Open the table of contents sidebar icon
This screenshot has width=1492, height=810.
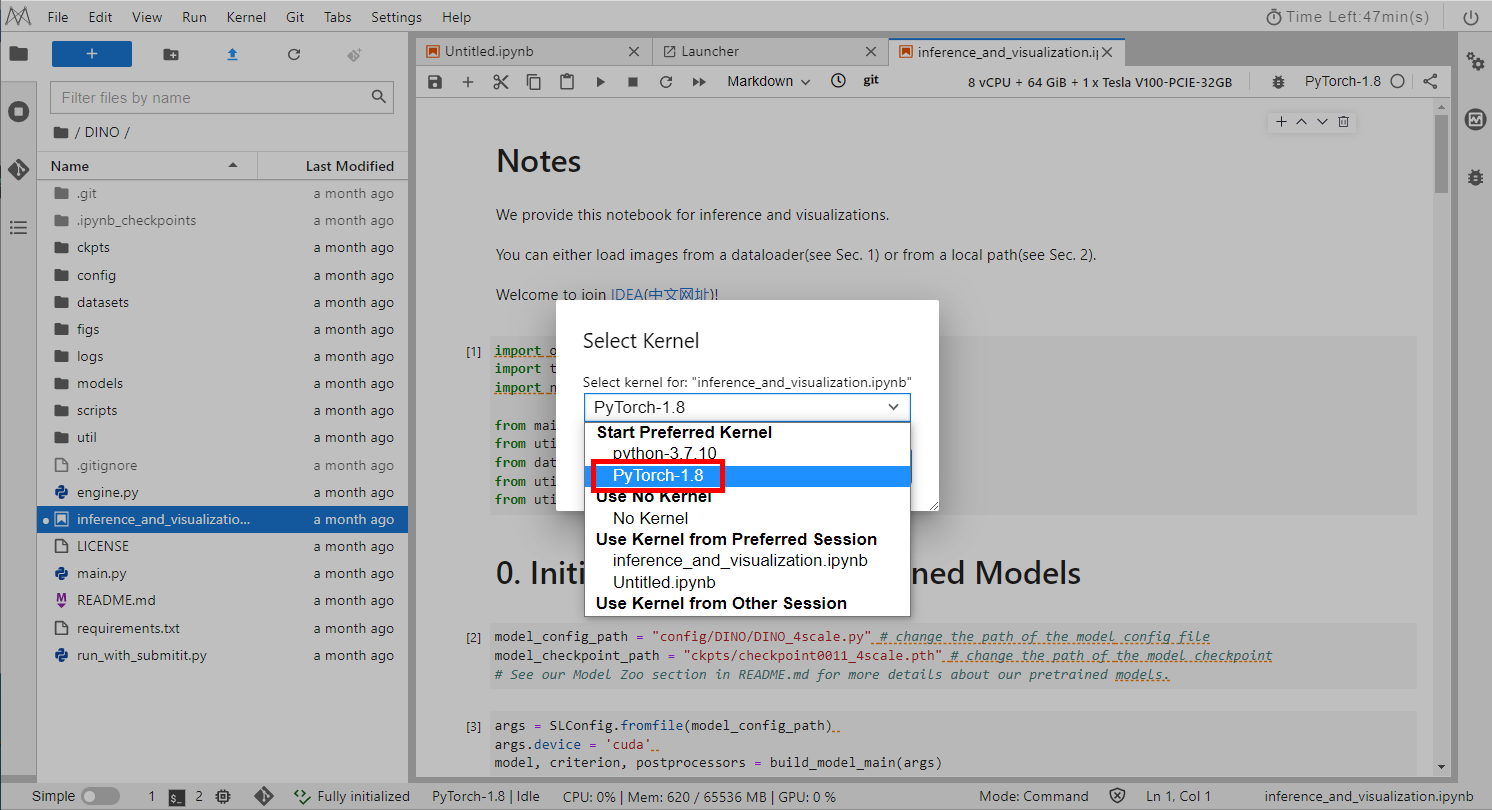pyautogui.click(x=18, y=228)
